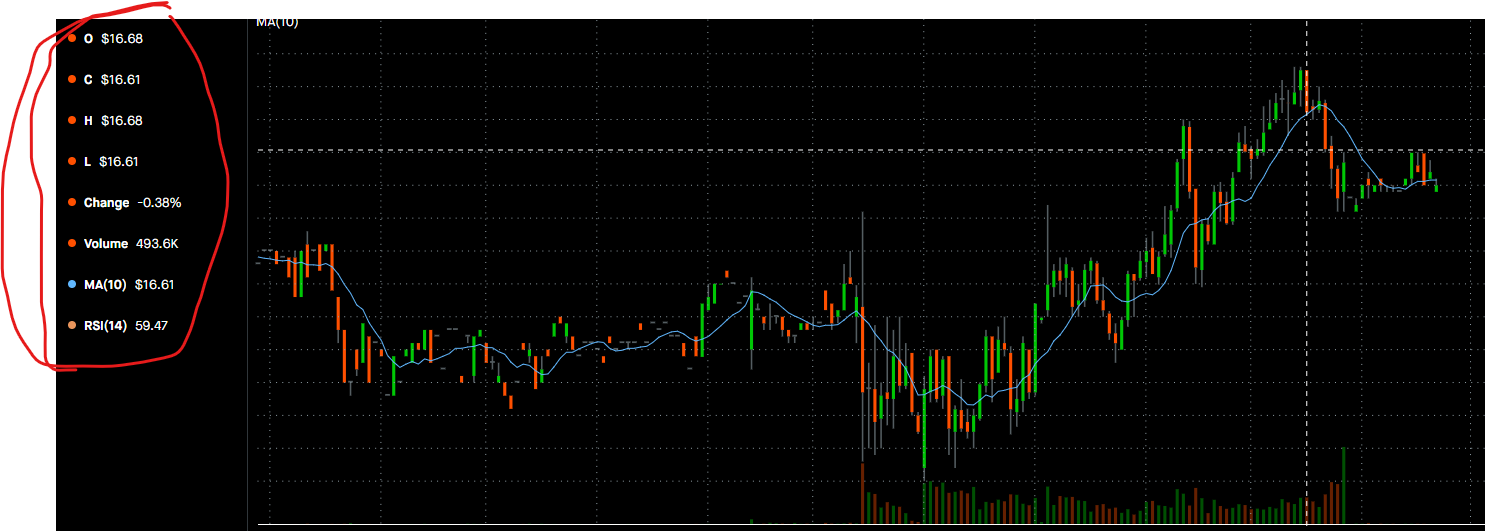The image size is (1485, 531).
Task: Click the light orange dot beside RSI(14)
Action: (72, 325)
